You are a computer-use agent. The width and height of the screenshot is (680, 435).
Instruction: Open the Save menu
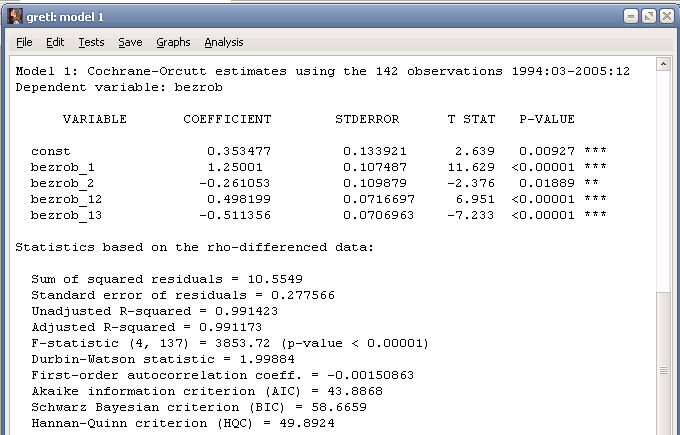(x=130, y=43)
